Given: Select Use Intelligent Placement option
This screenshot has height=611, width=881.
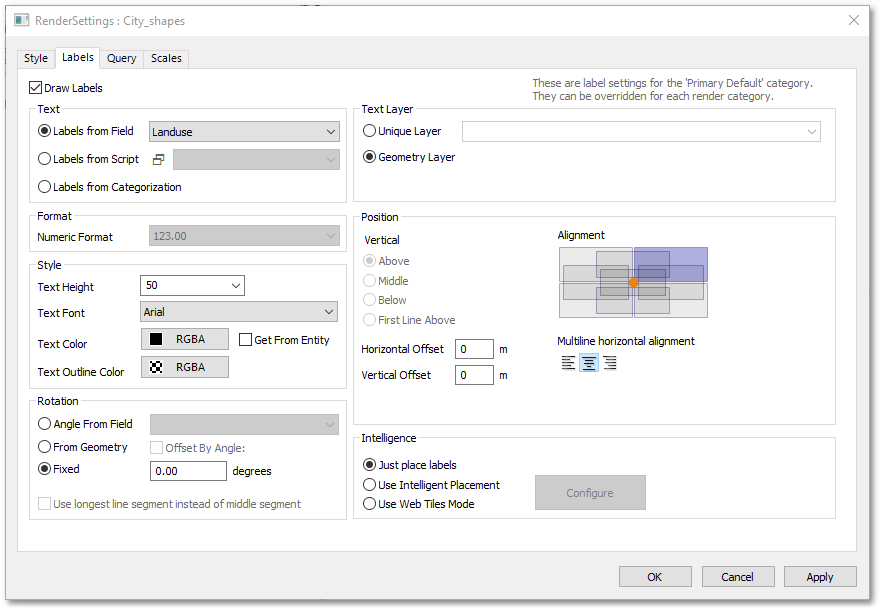Looking at the screenshot, I should pos(369,485).
